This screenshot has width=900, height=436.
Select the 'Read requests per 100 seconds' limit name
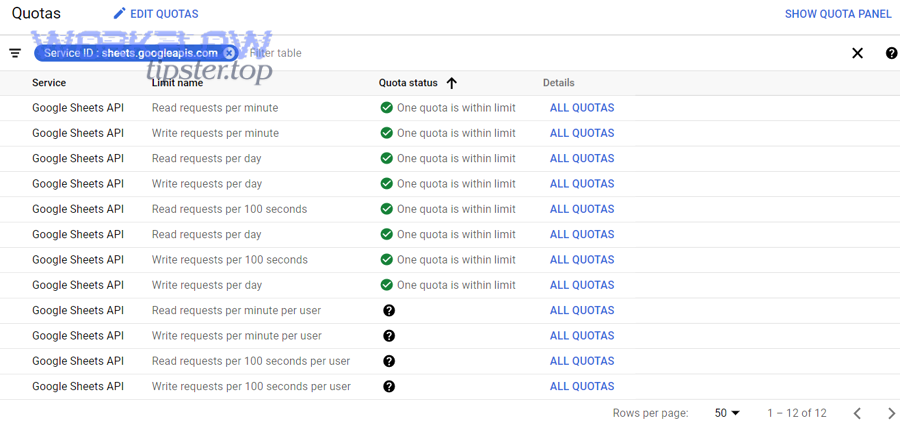pyautogui.click(x=229, y=209)
